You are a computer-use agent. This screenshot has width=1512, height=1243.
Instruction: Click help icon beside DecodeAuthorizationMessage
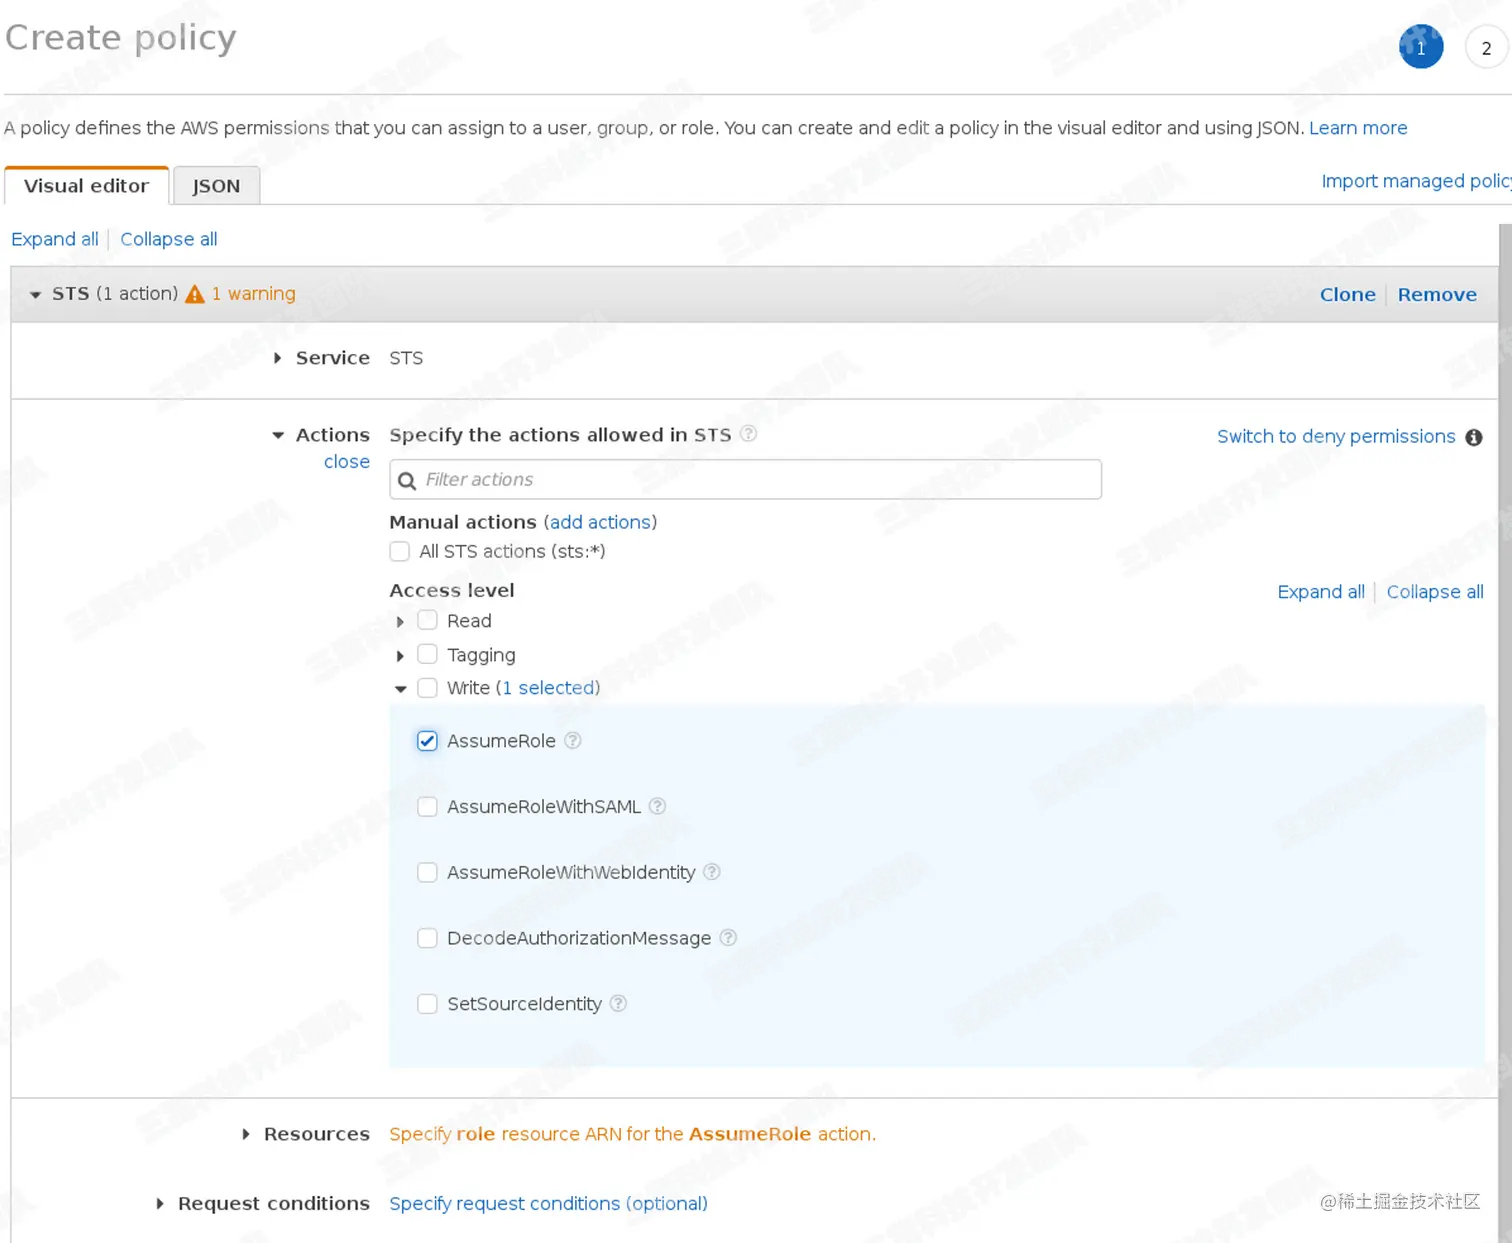(x=728, y=938)
